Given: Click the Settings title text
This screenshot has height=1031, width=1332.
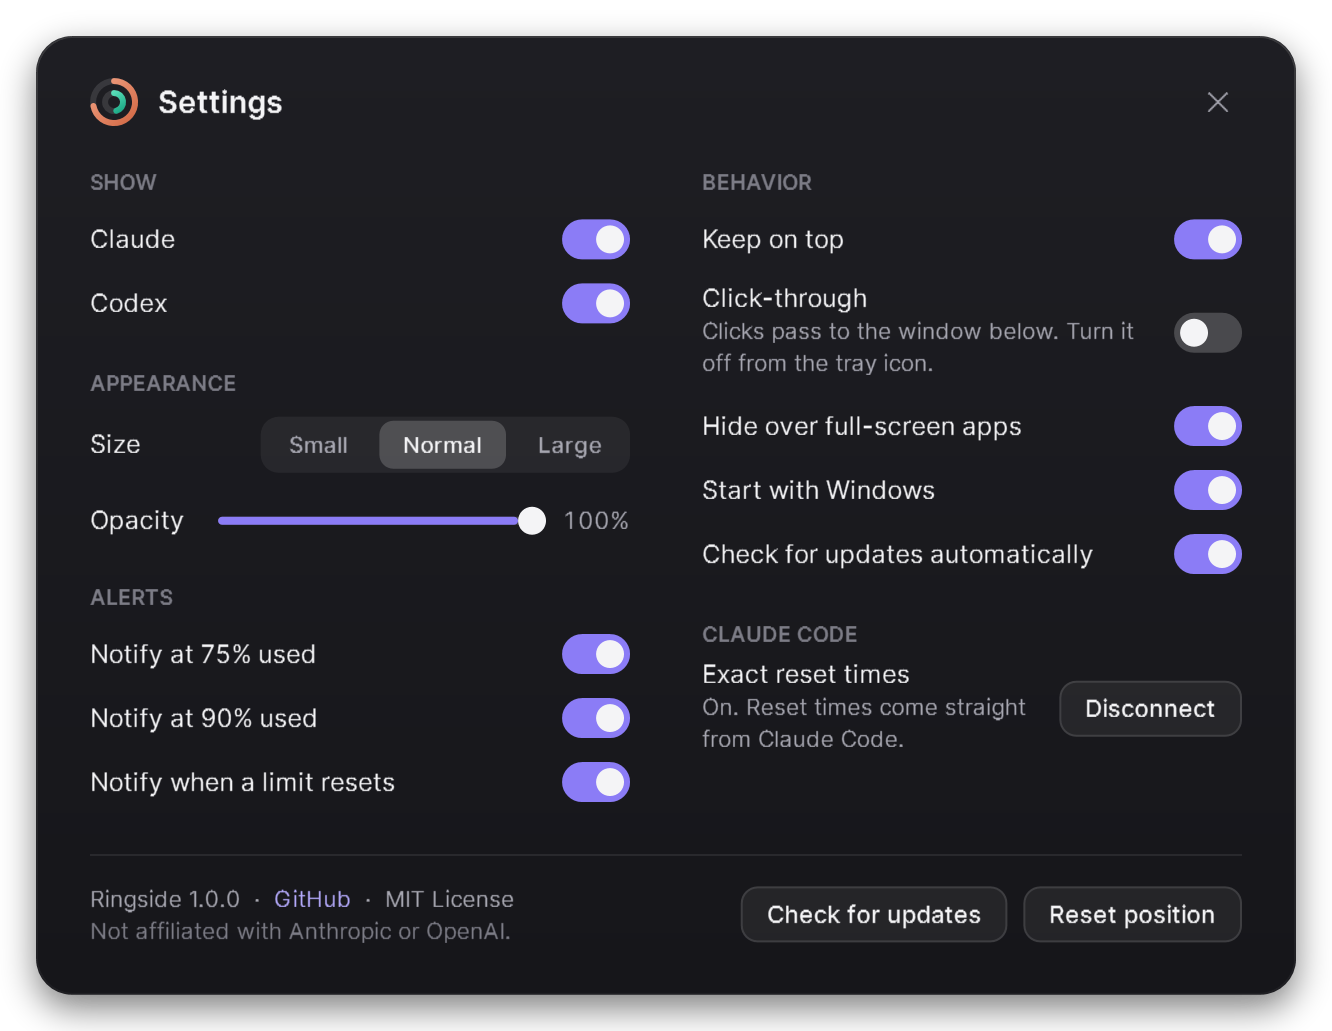Looking at the screenshot, I should (220, 102).
